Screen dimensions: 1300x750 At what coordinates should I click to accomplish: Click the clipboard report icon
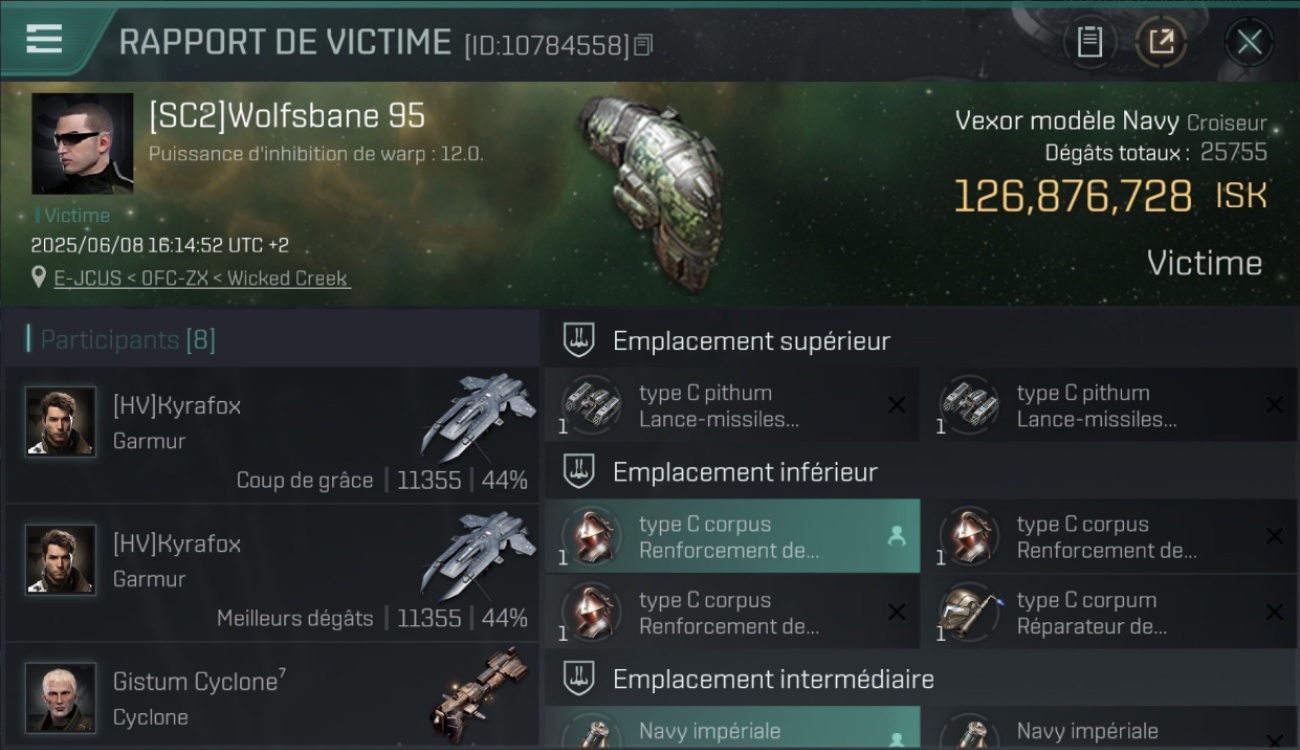click(1089, 42)
